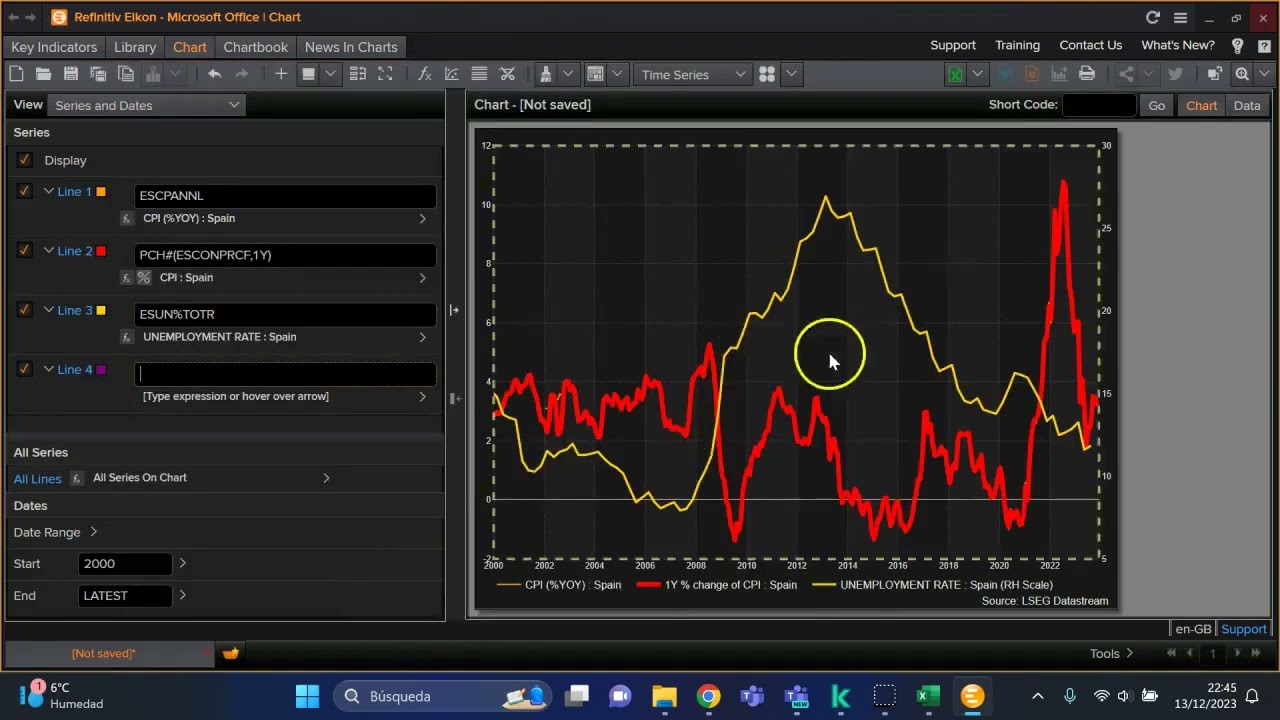Open the Library tab
This screenshot has height=720, width=1280.
[135, 47]
